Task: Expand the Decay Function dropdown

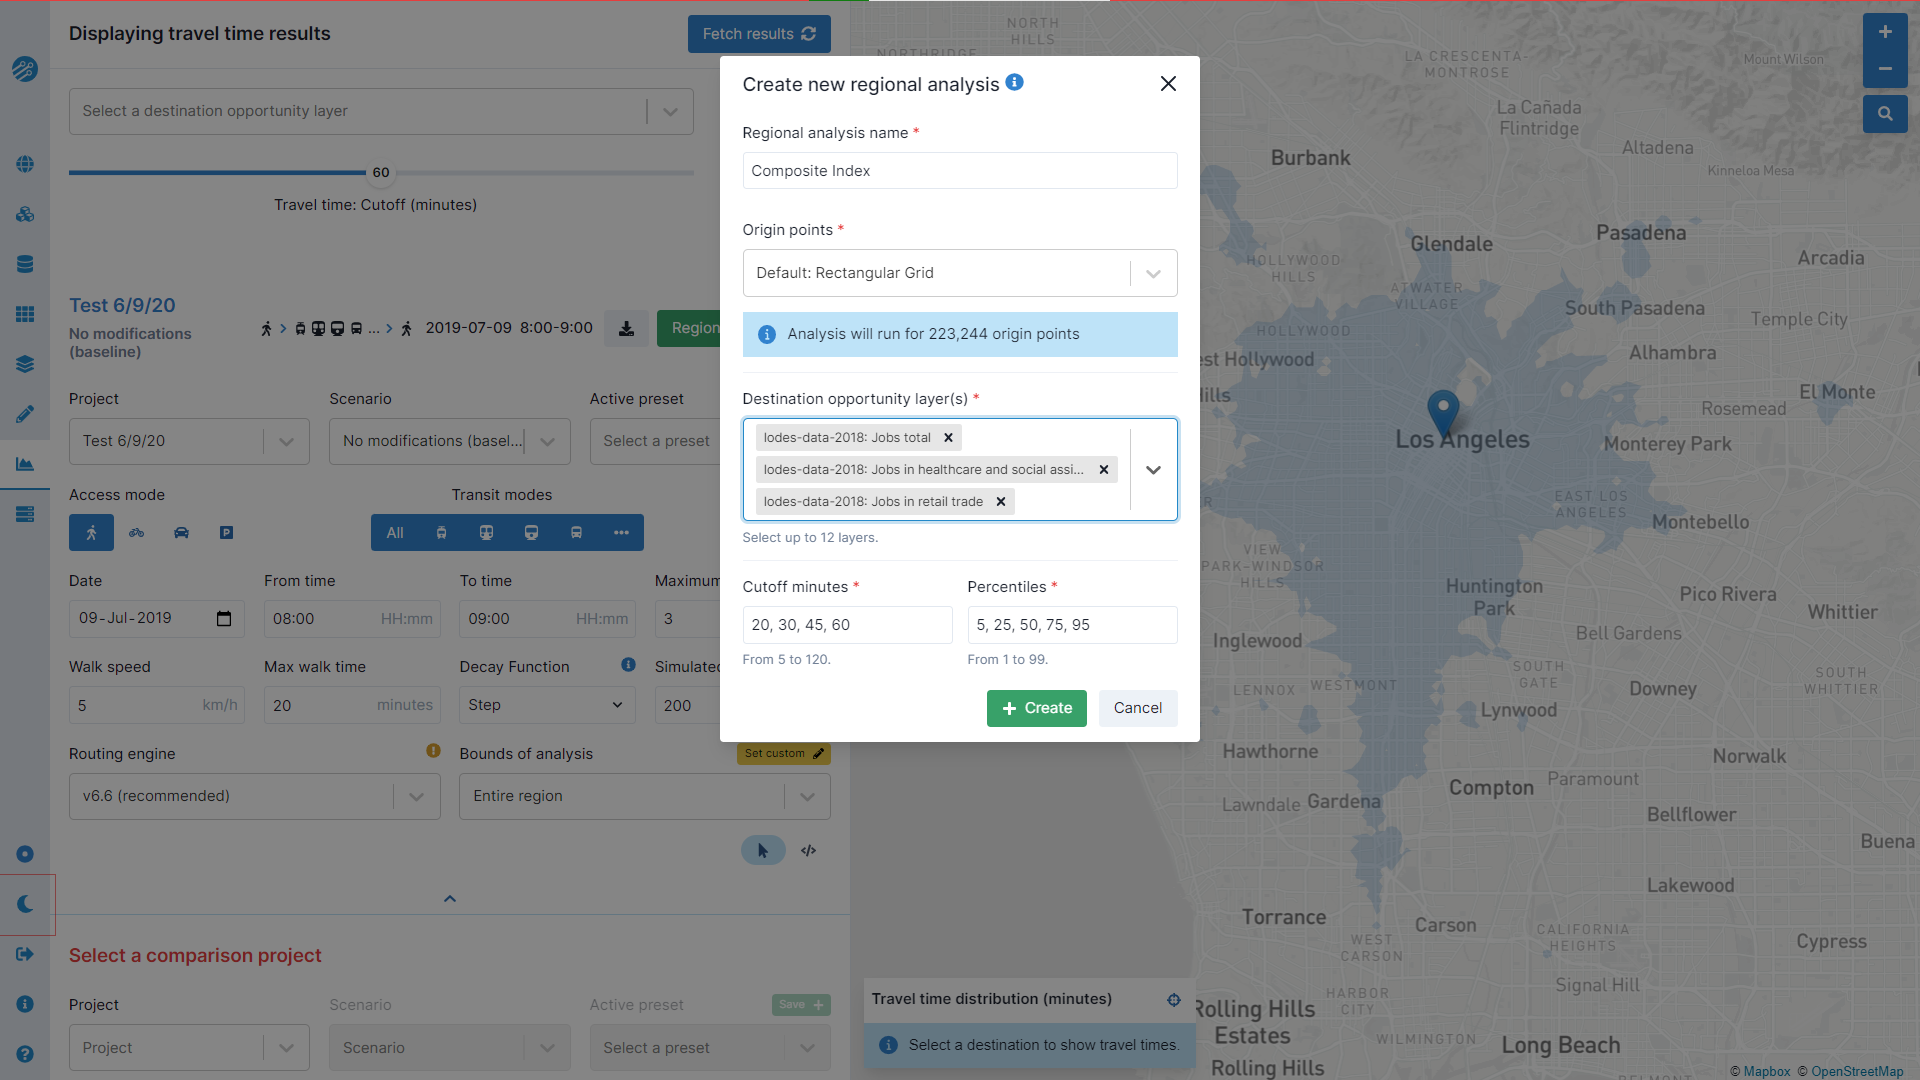Action: [546, 705]
